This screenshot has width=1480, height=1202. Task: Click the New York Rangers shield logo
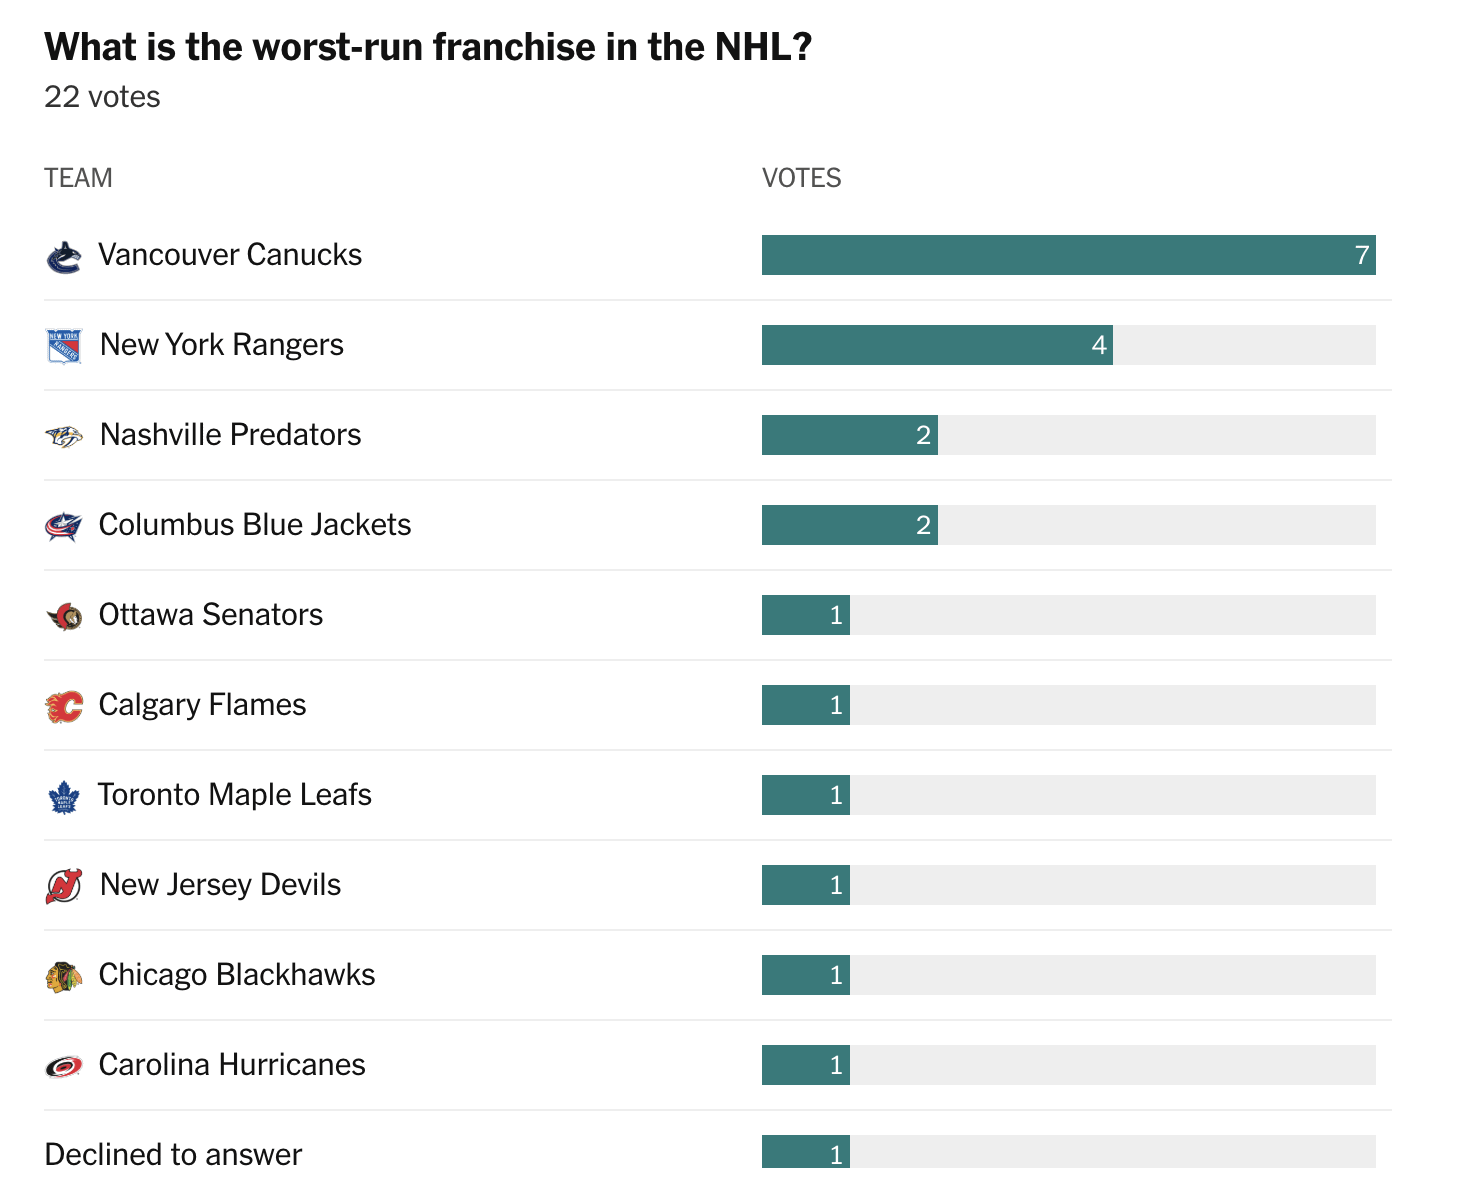coord(64,346)
